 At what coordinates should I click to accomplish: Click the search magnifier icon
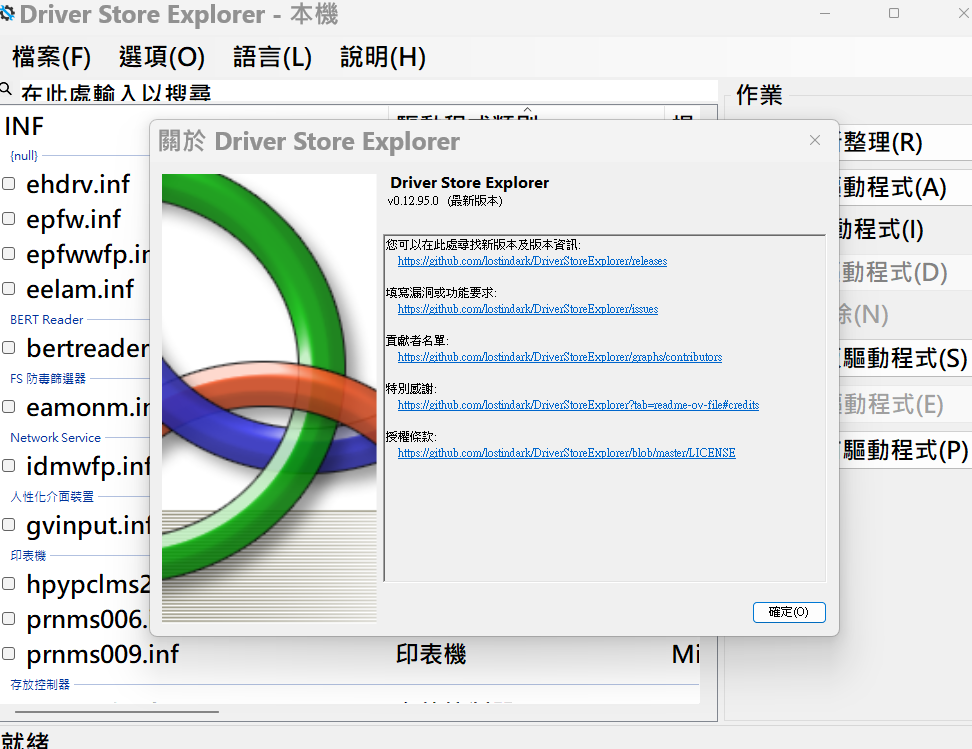point(6,89)
